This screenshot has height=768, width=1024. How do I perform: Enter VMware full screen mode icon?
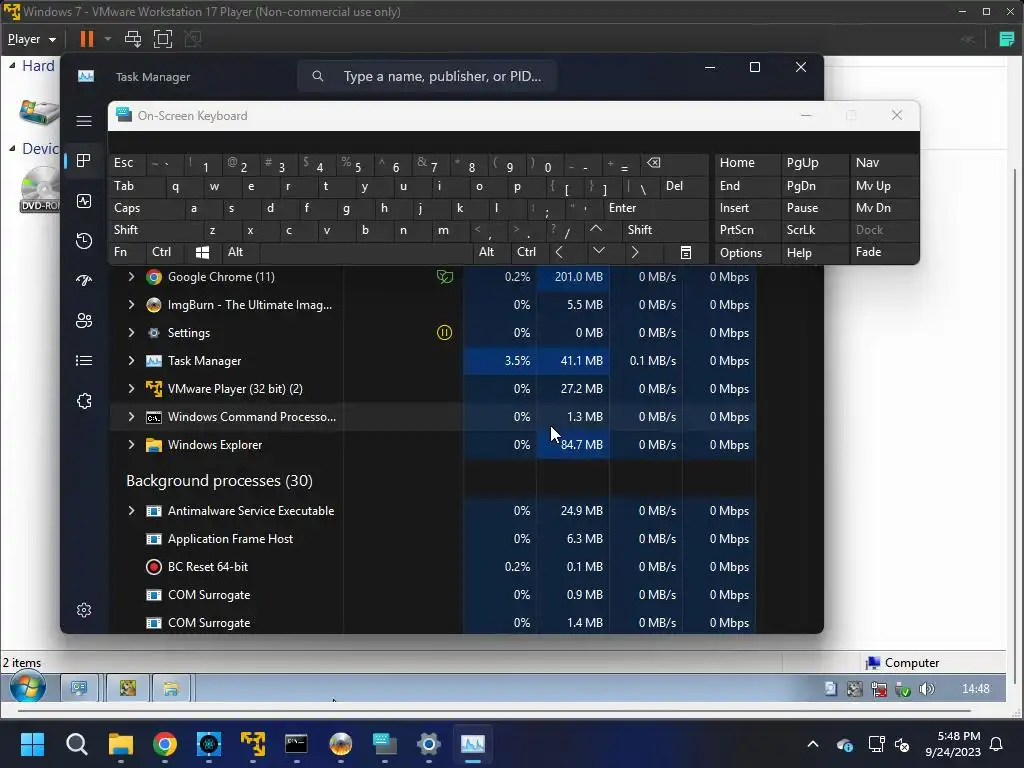(163, 39)
